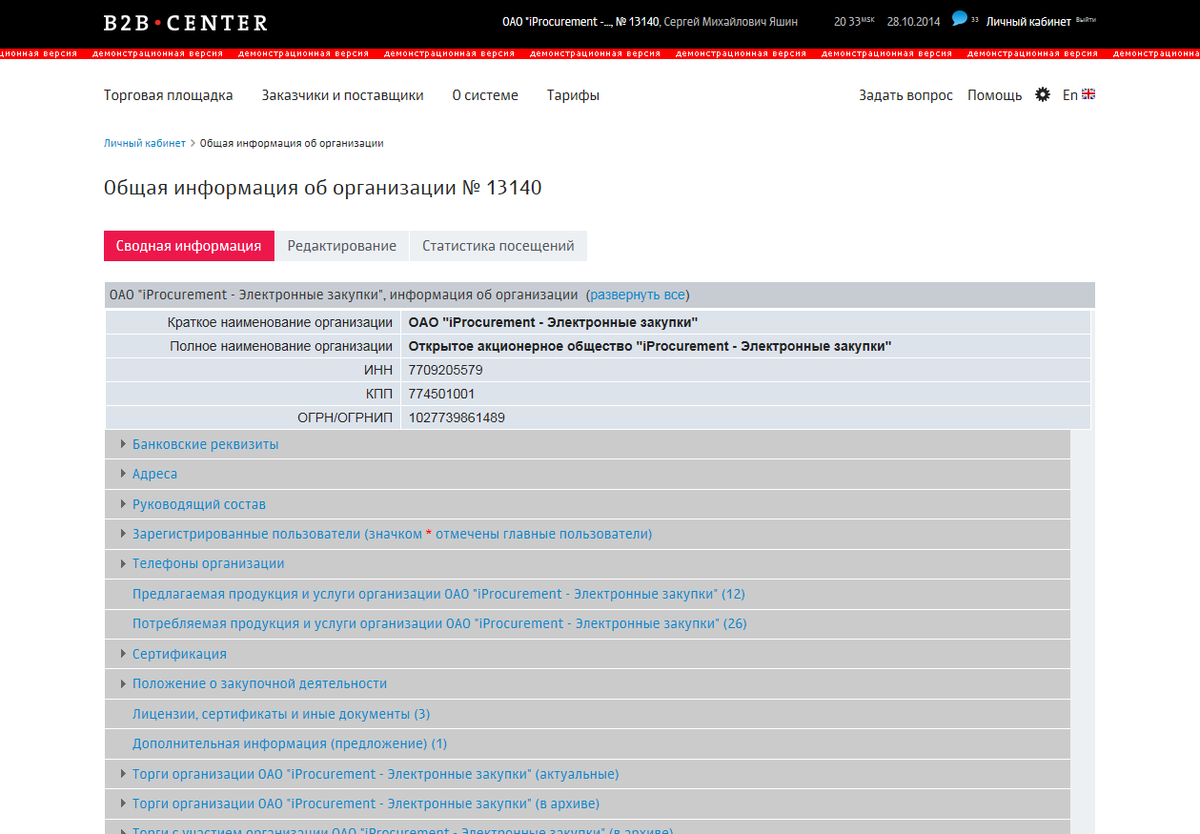Viewport: 1200px width, 834px height.
Task: Expand the Руководящий состав section
Action: click(x=198, y=504)
